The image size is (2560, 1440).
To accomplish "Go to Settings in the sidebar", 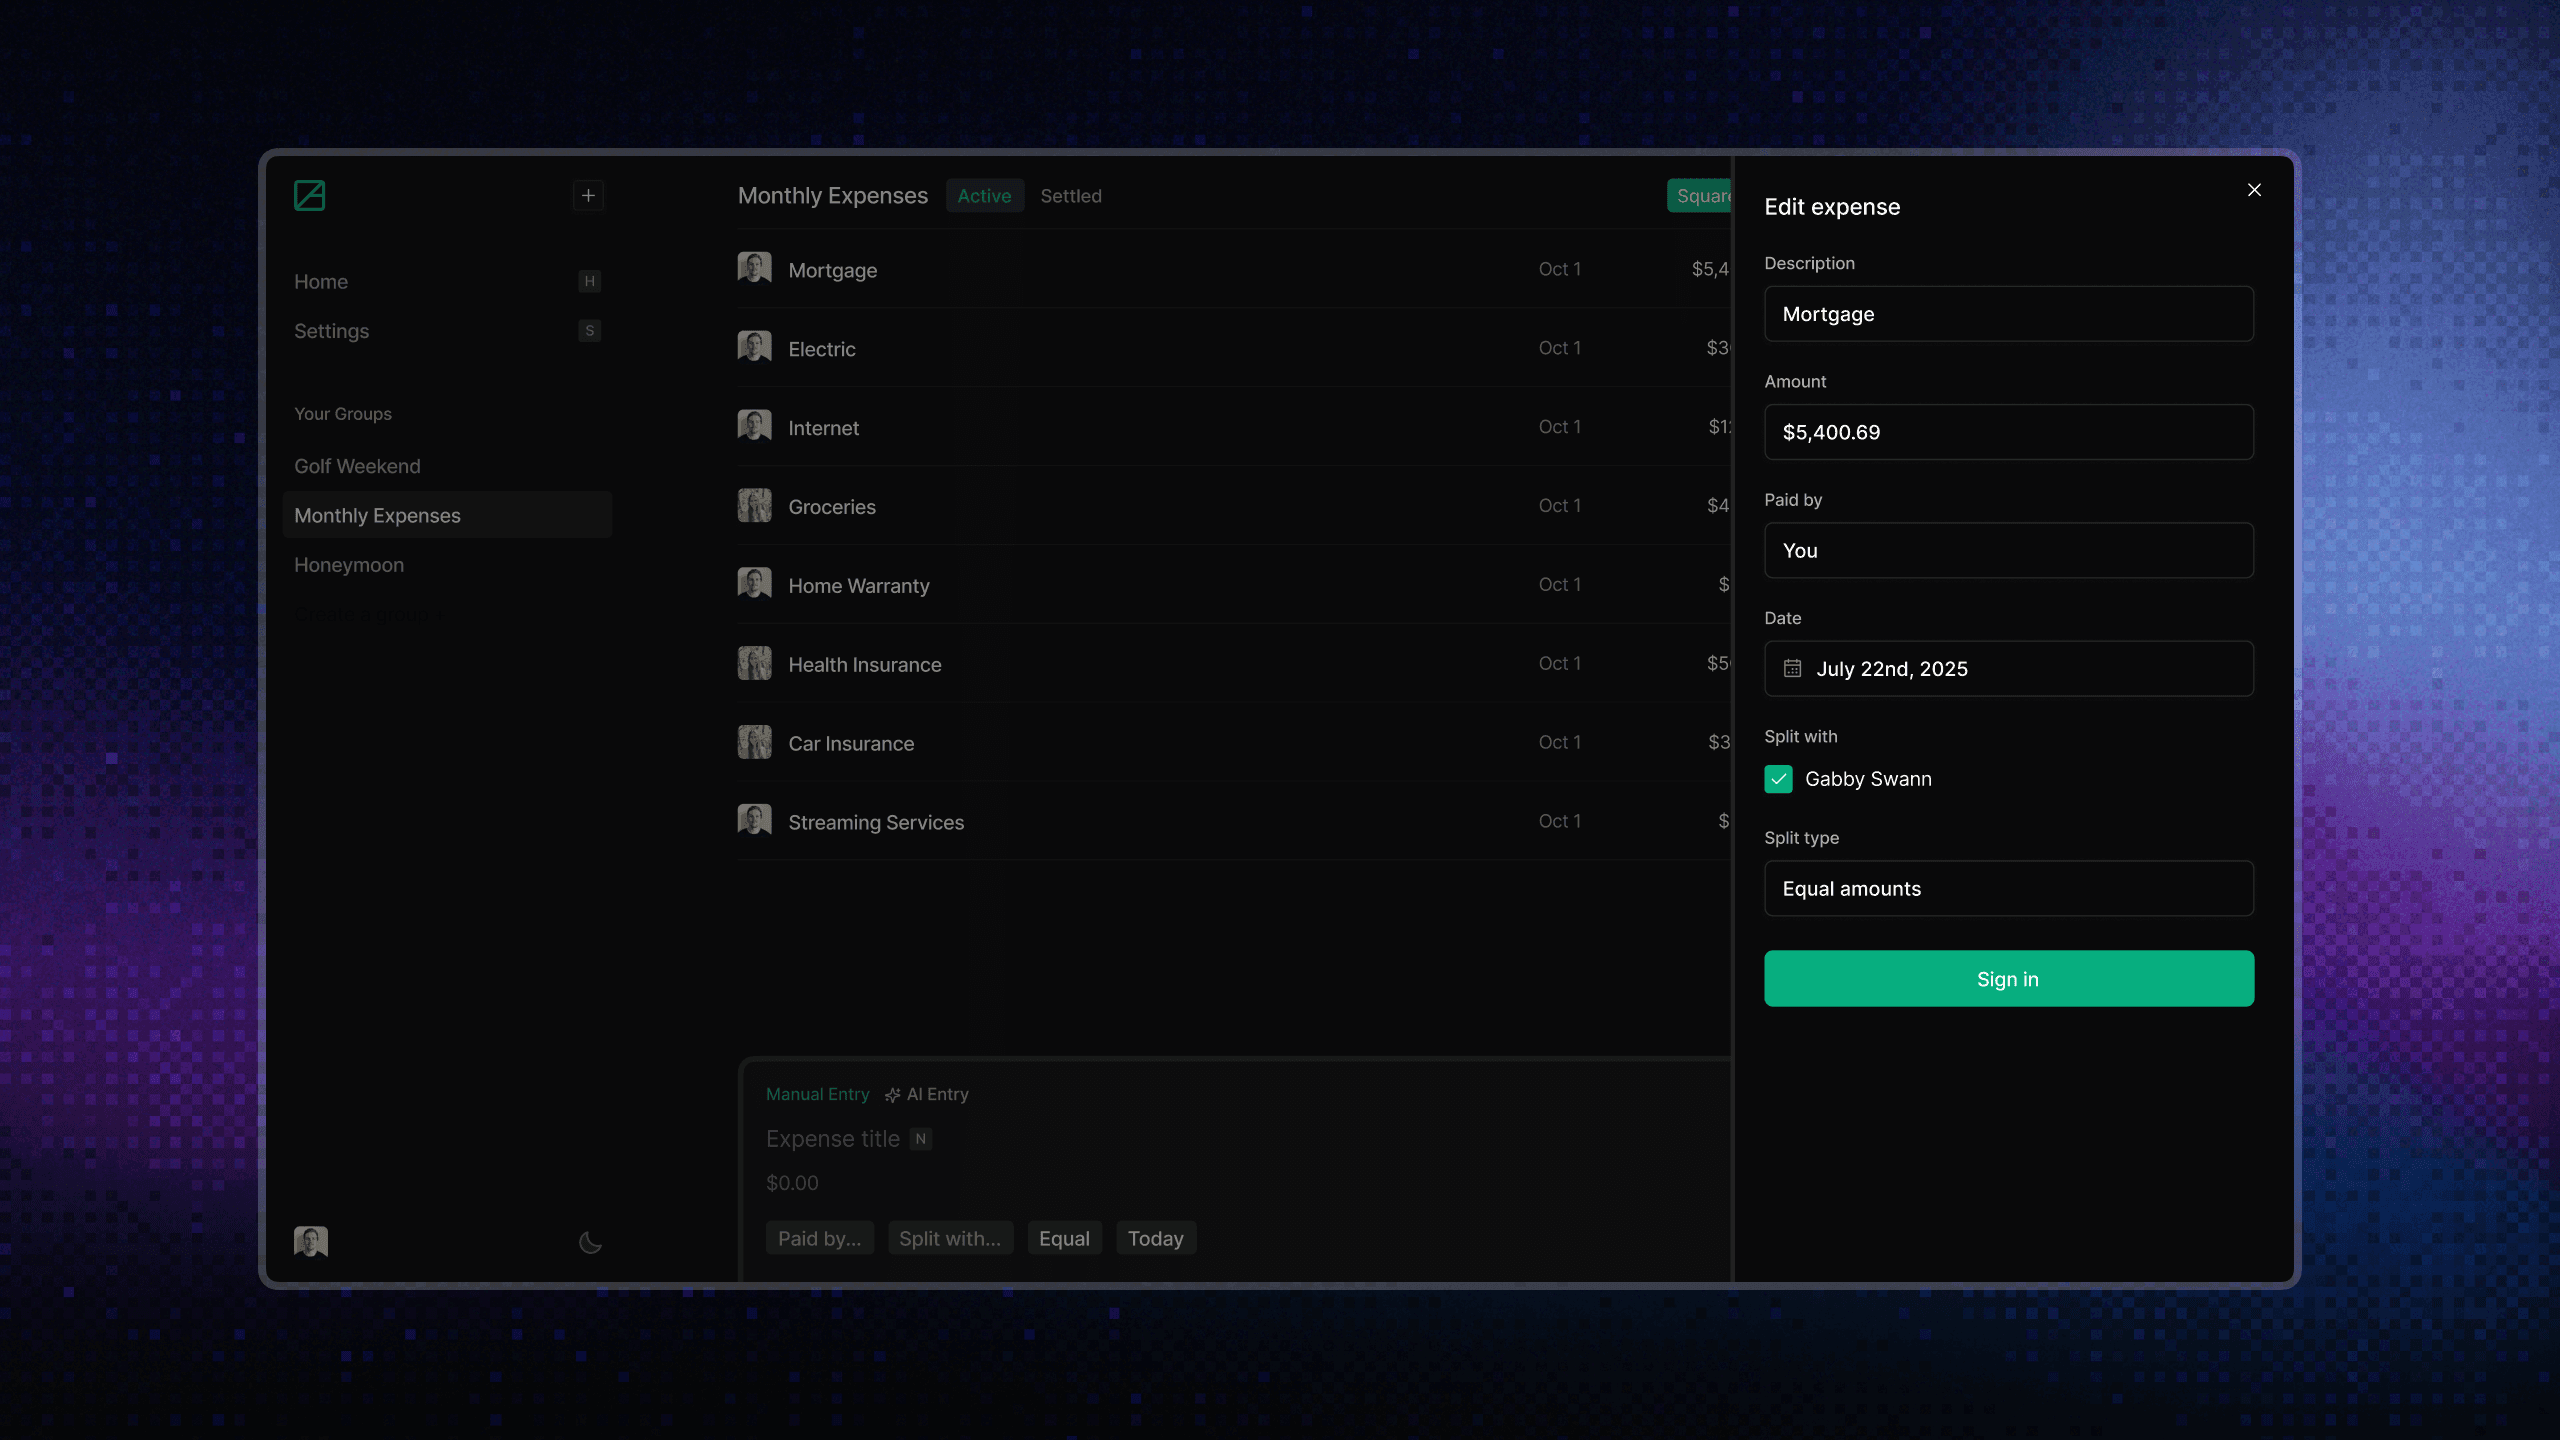I will click(x=331, y=331).
